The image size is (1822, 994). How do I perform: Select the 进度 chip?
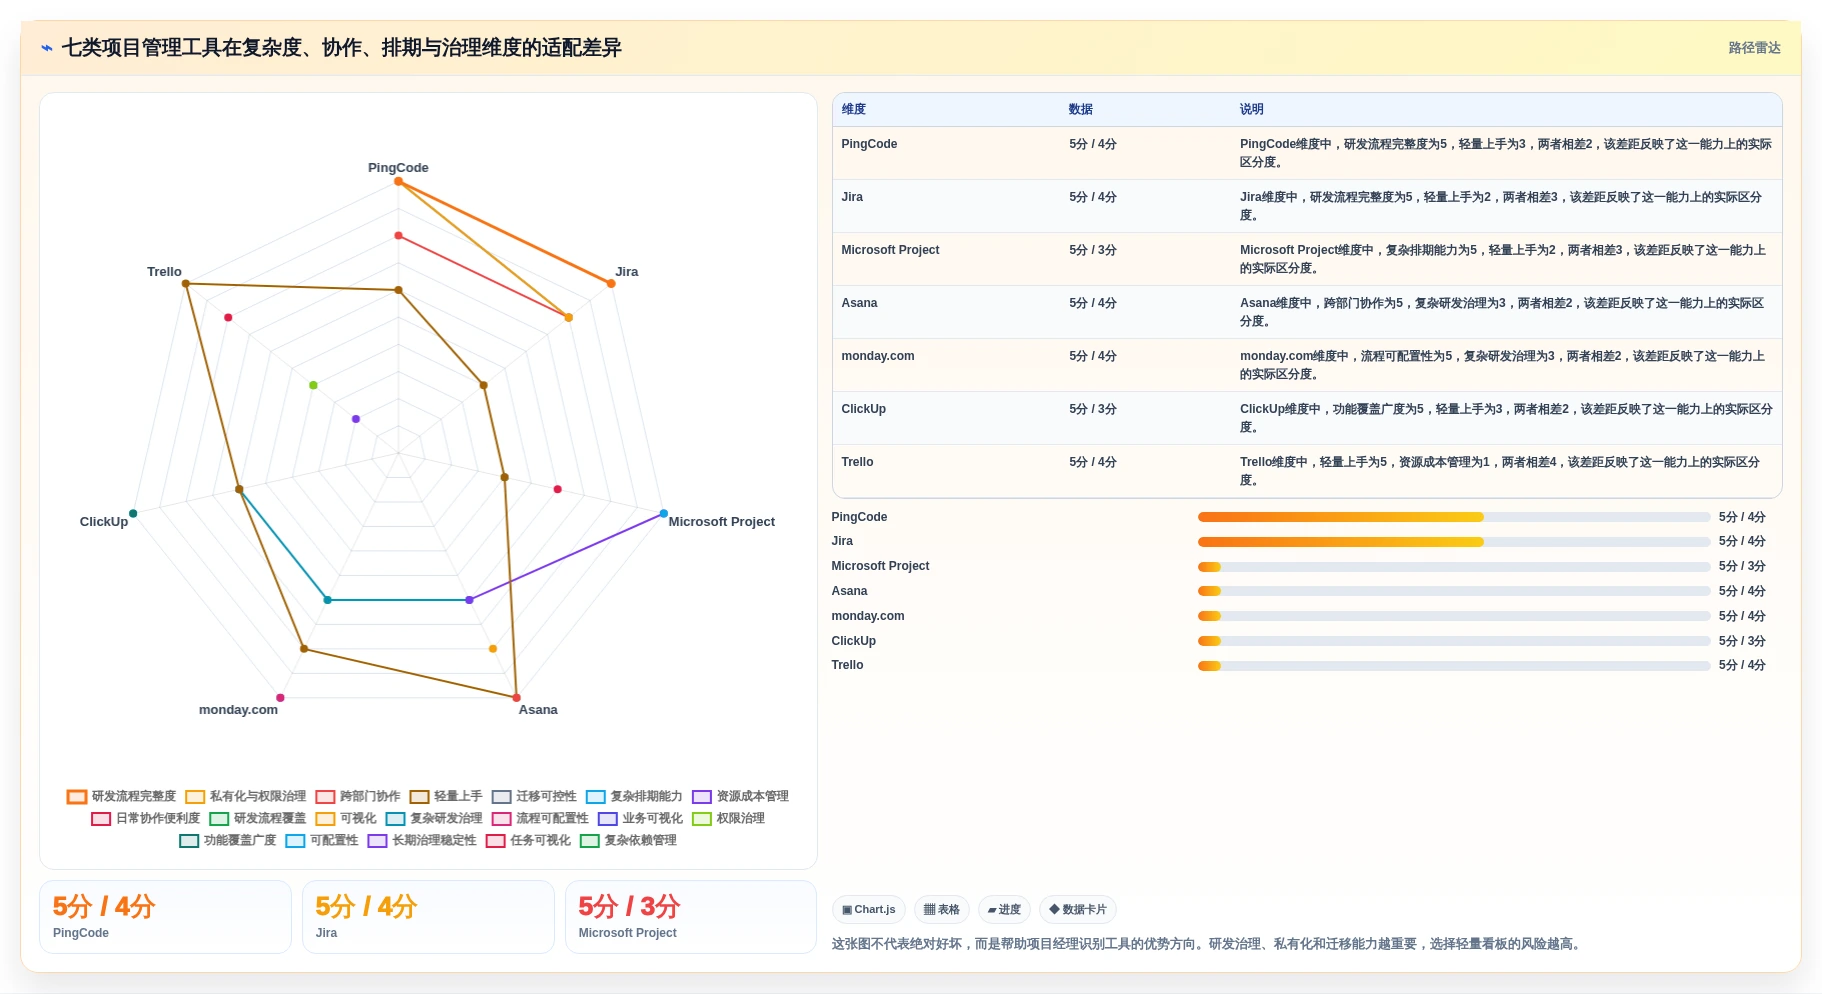pyautogui.click(x=1004, y=910)
